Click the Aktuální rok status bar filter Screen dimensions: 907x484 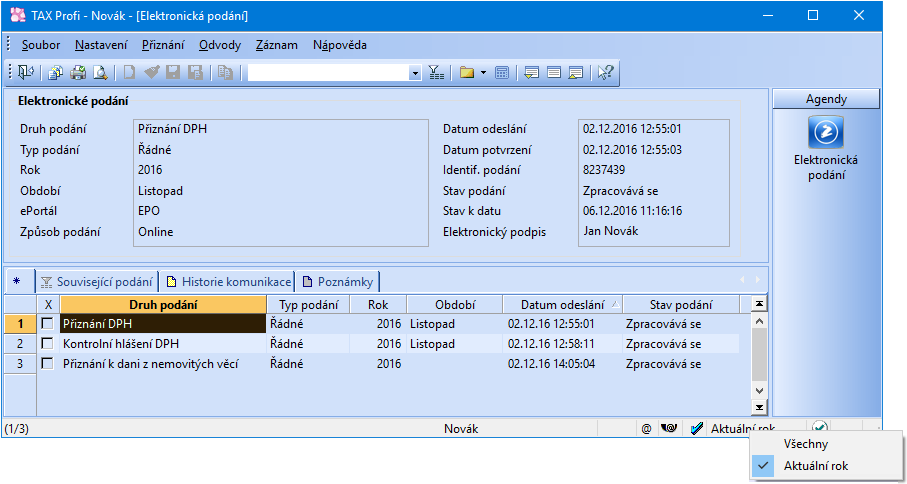(742, 428)
